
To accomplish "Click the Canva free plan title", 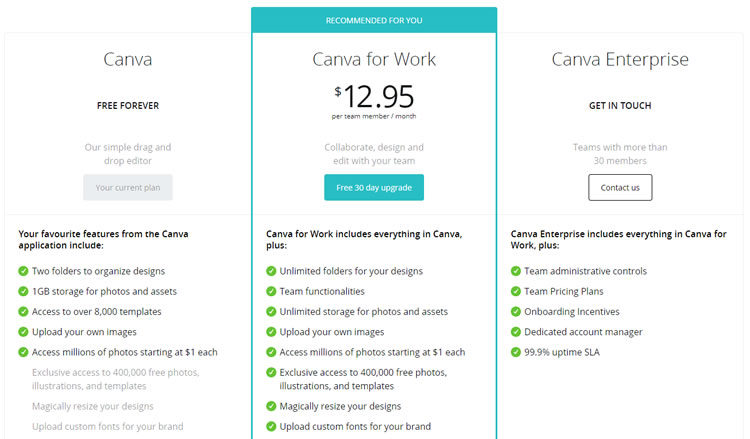I will 128,59.
